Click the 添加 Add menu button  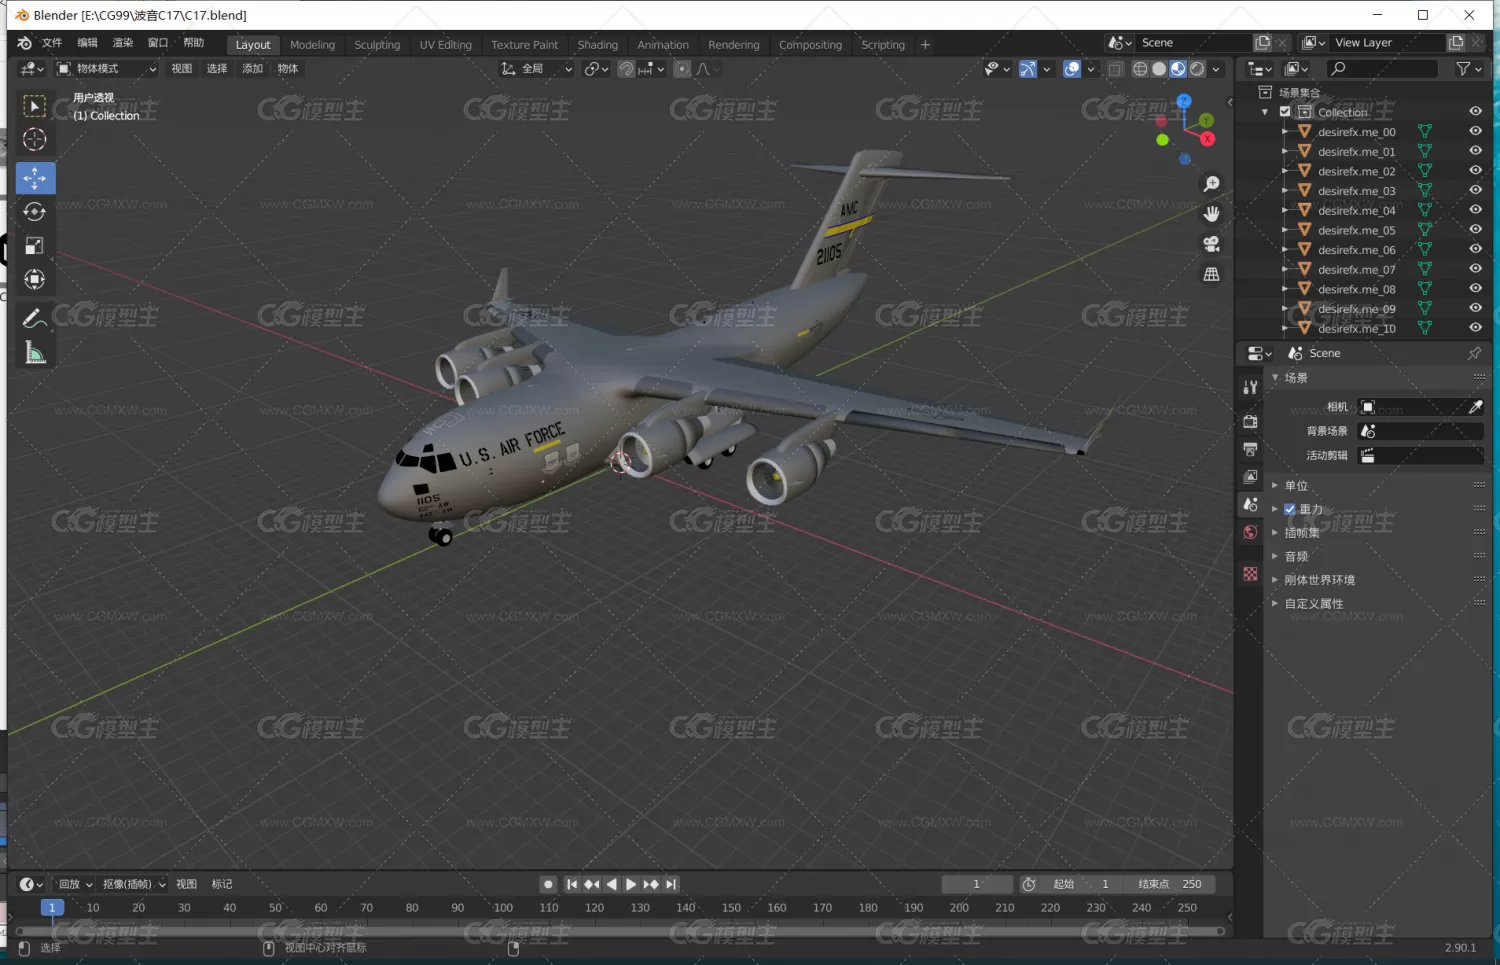(252, 69)
